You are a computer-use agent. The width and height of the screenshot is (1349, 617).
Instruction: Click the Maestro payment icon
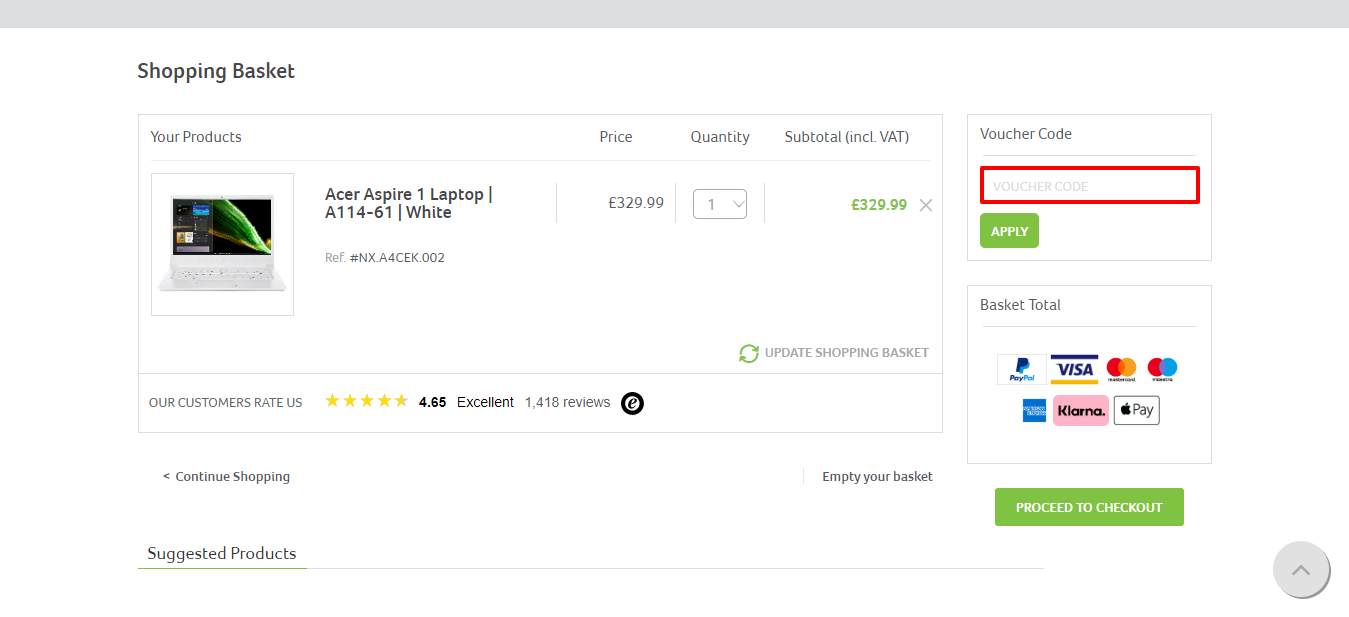(1162, 369)
